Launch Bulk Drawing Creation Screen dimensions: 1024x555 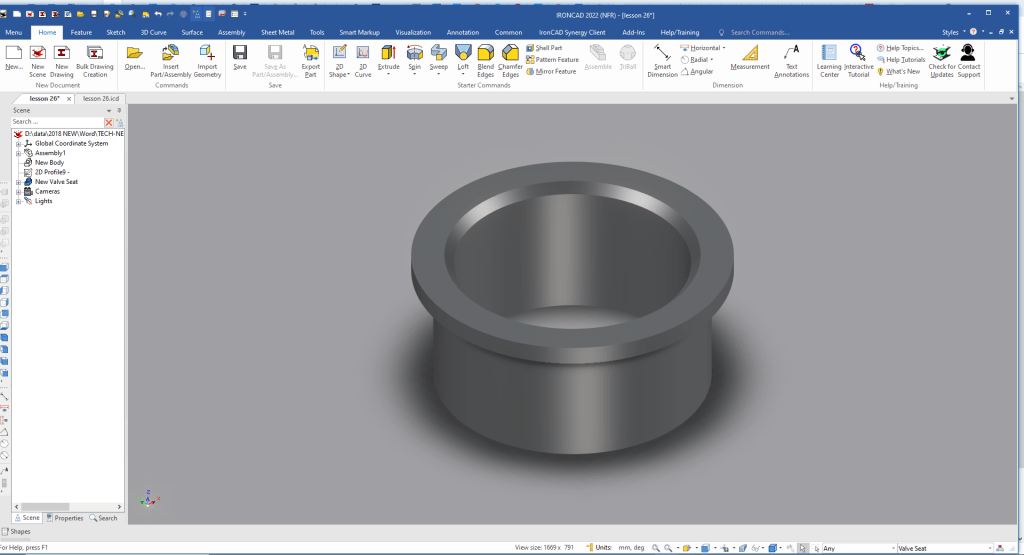(x=95, y=59)
